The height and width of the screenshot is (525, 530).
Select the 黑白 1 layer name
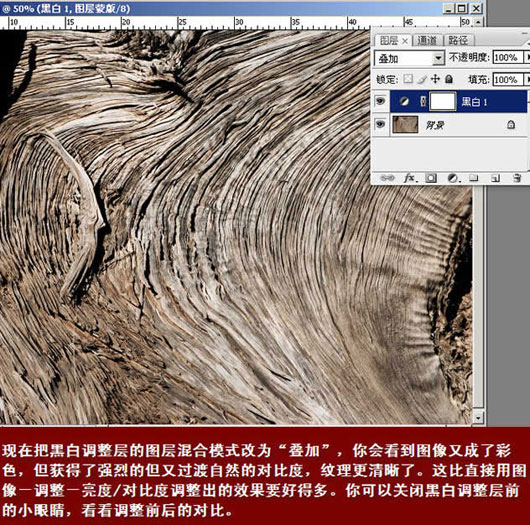click(475, 102)
